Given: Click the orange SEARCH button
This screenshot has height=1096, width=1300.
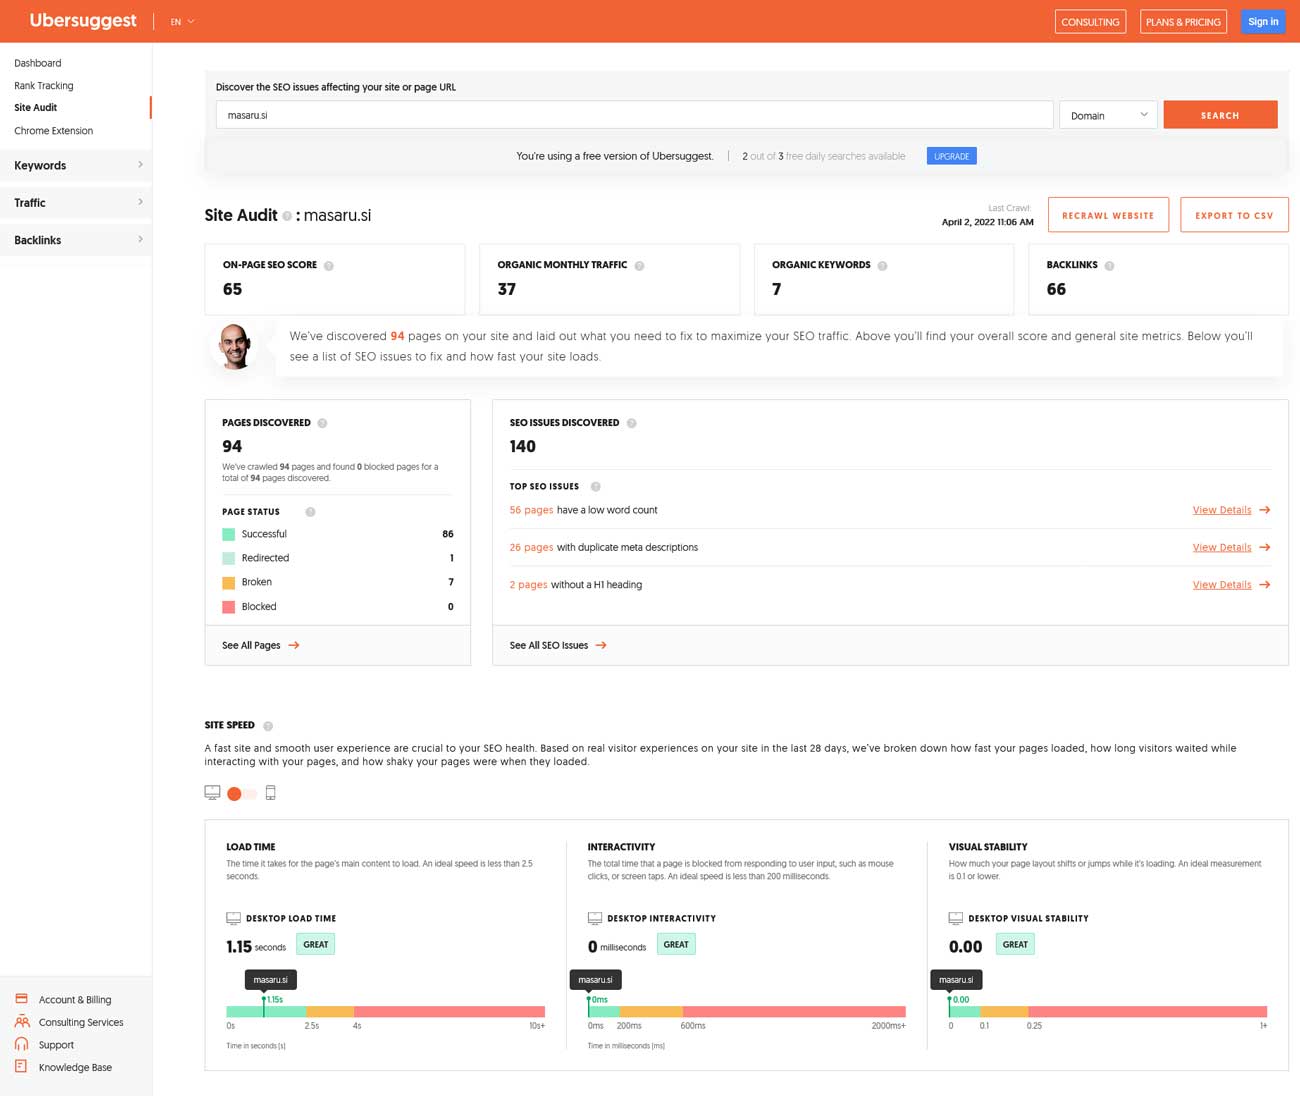Looking at the screenshot, I should point(1220,115).
